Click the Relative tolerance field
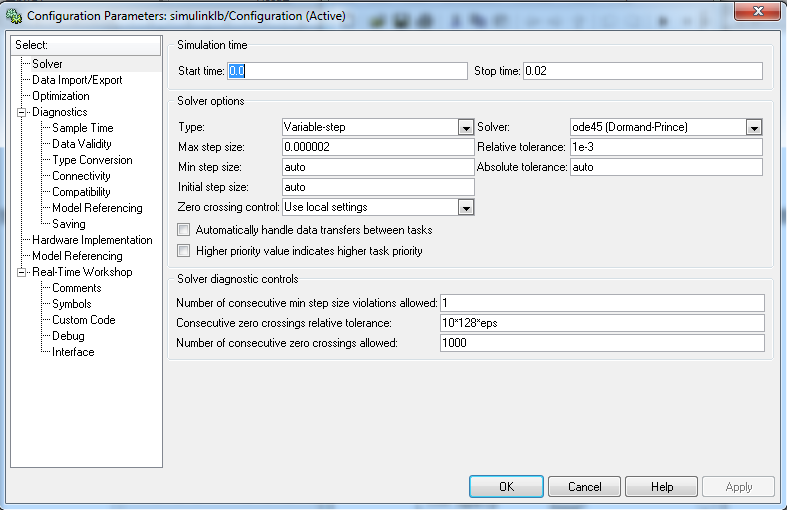 (667, 147)
